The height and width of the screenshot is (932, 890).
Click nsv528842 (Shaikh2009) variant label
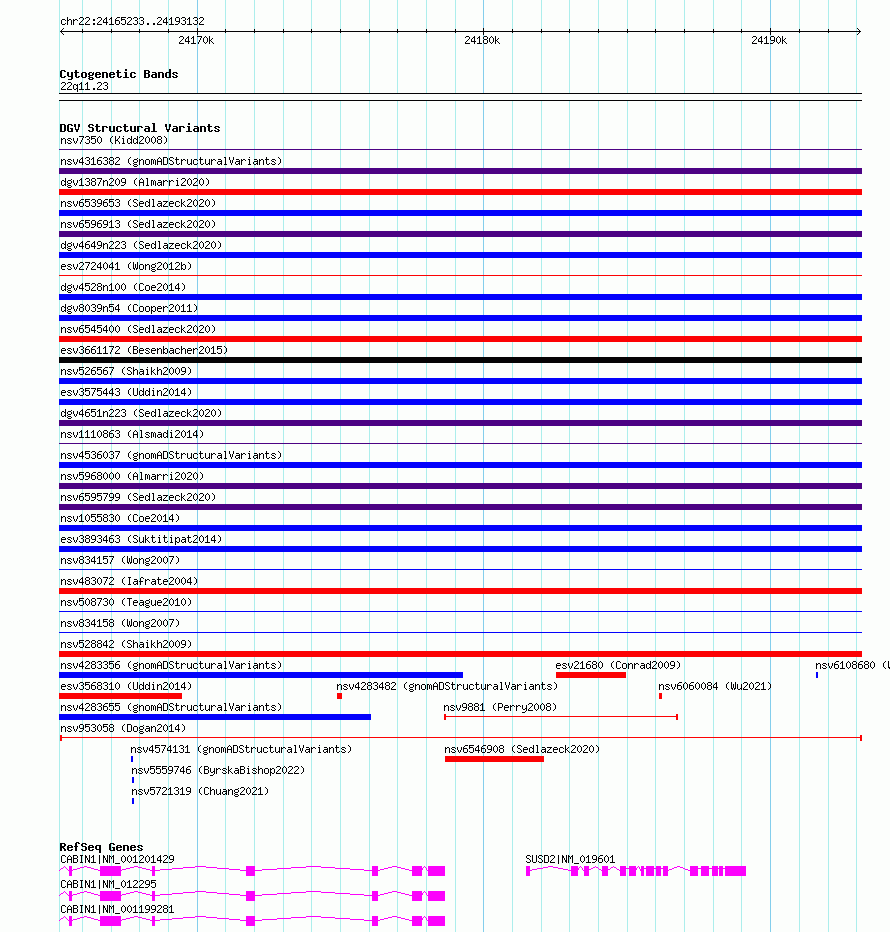(126, 644)
